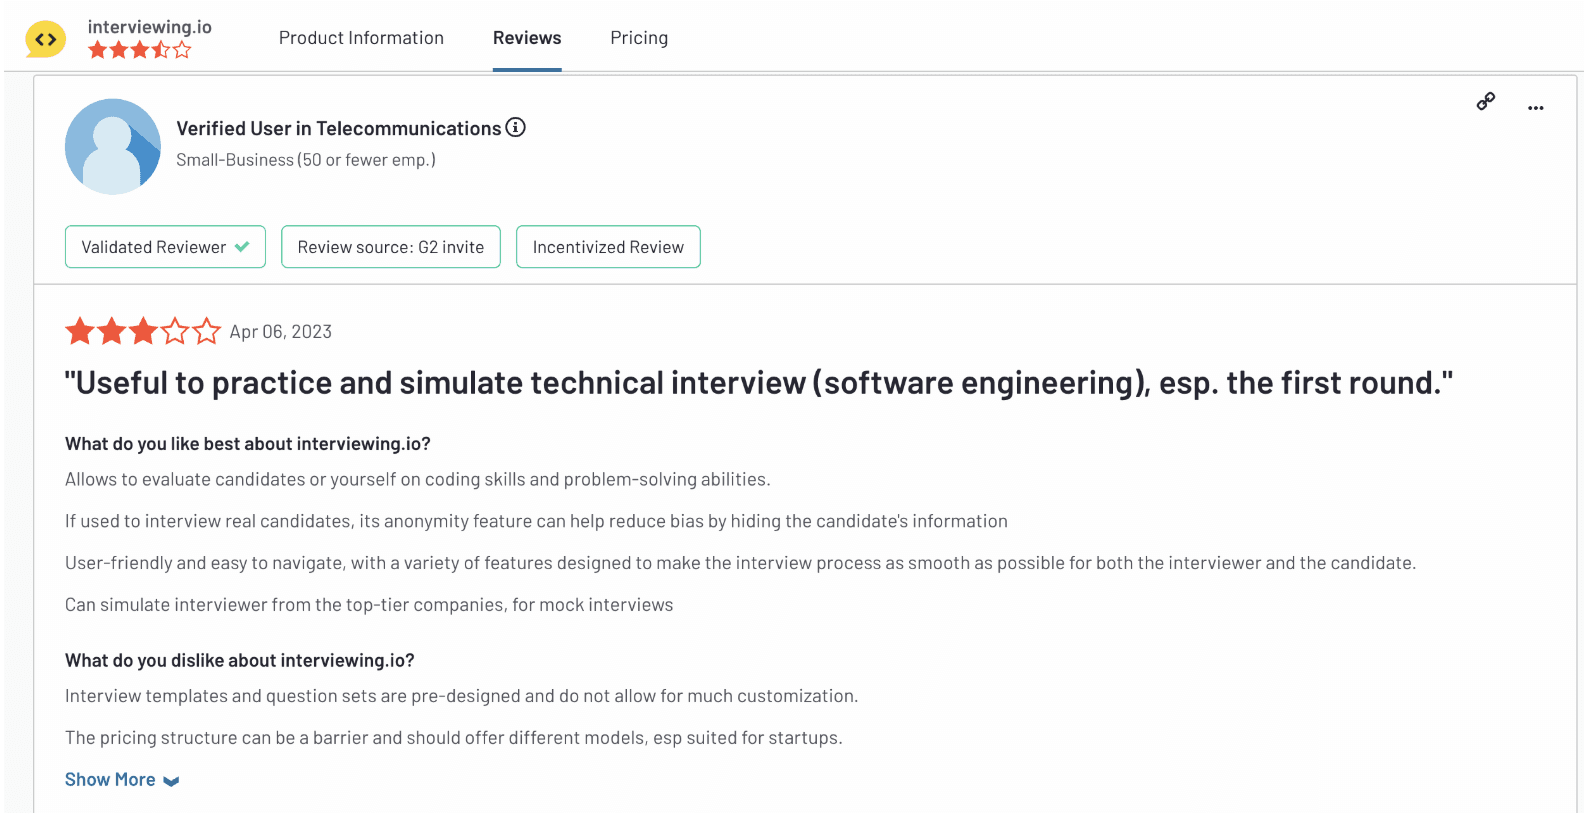Click the info icon beside Verified User
This screenshot has width=1596, height=824.
[515, 127]
